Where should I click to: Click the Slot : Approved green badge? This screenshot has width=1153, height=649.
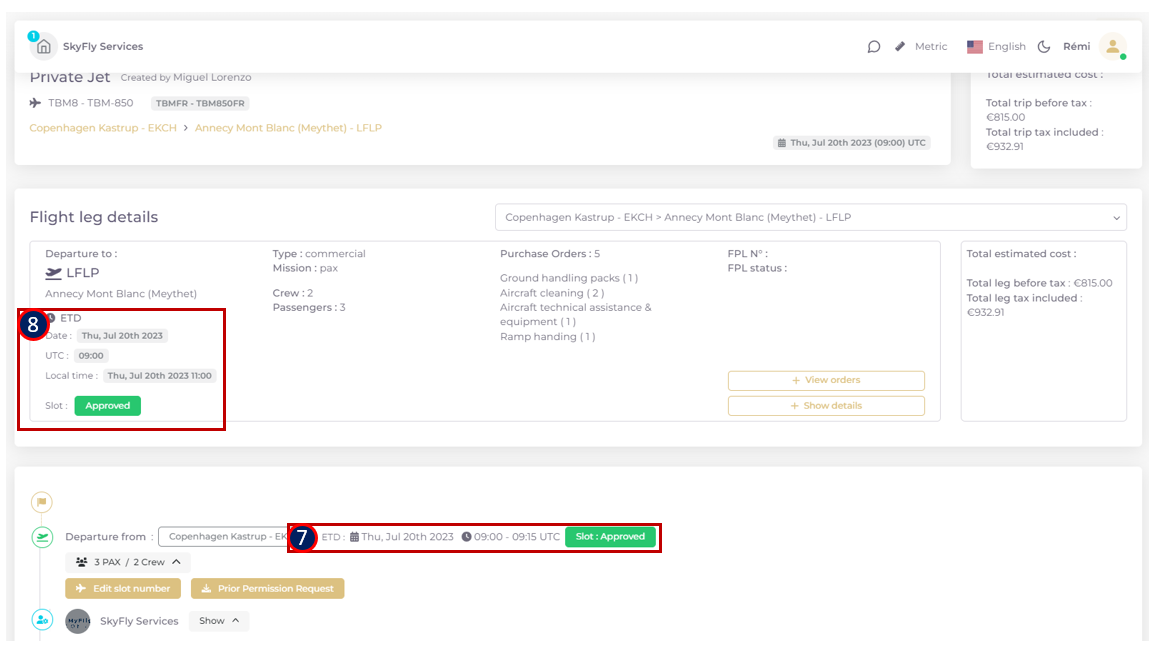pos(610,537)
